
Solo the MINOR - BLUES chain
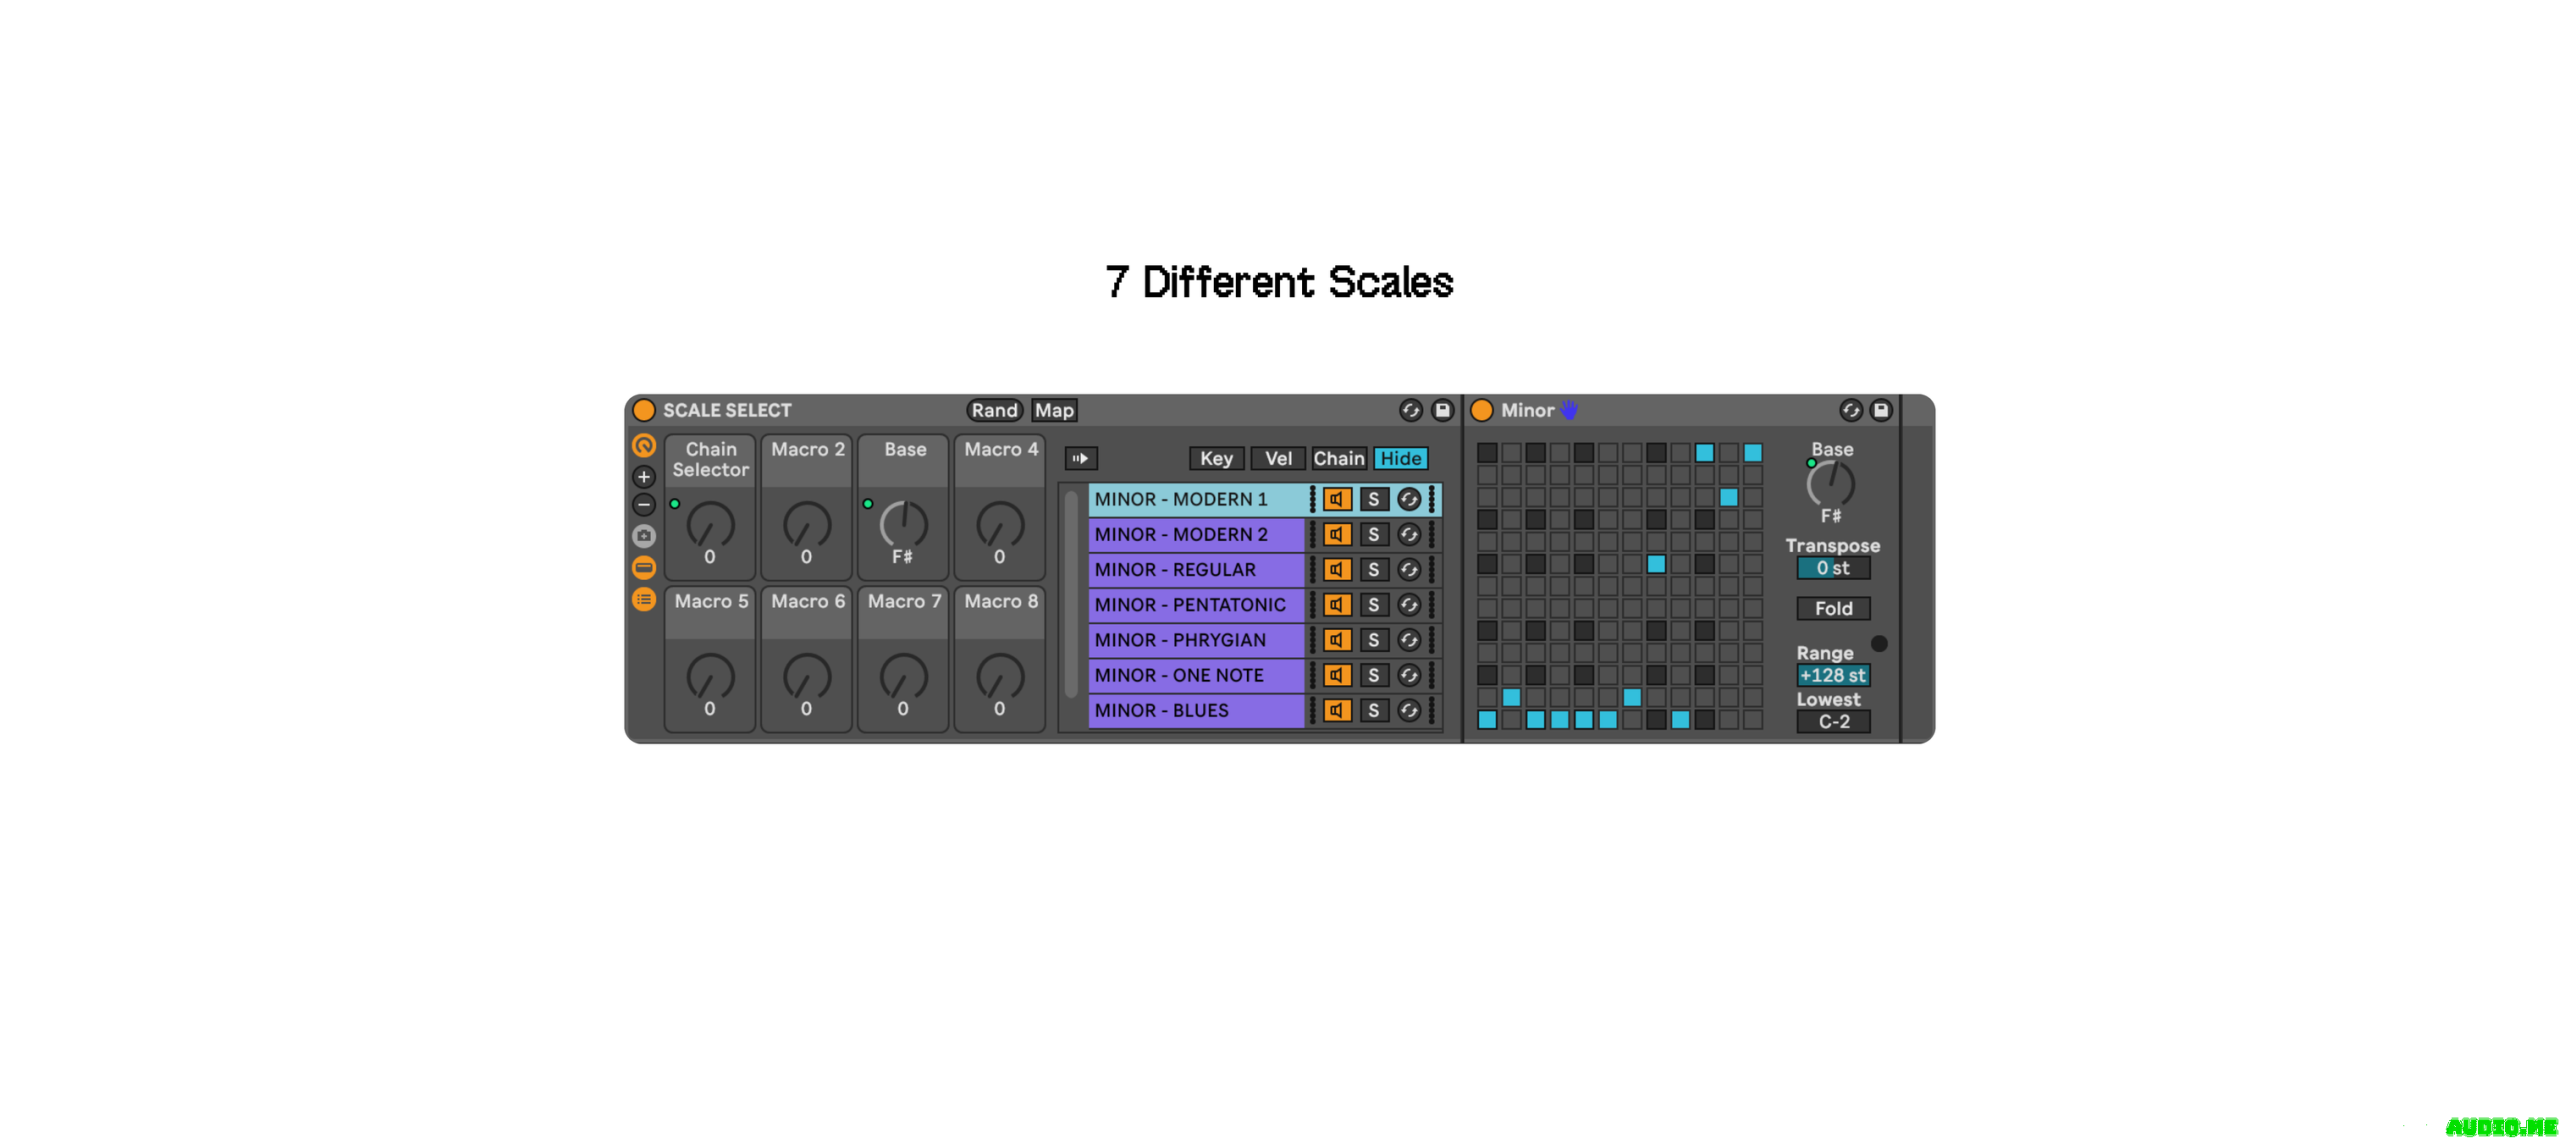[1374, 710]
